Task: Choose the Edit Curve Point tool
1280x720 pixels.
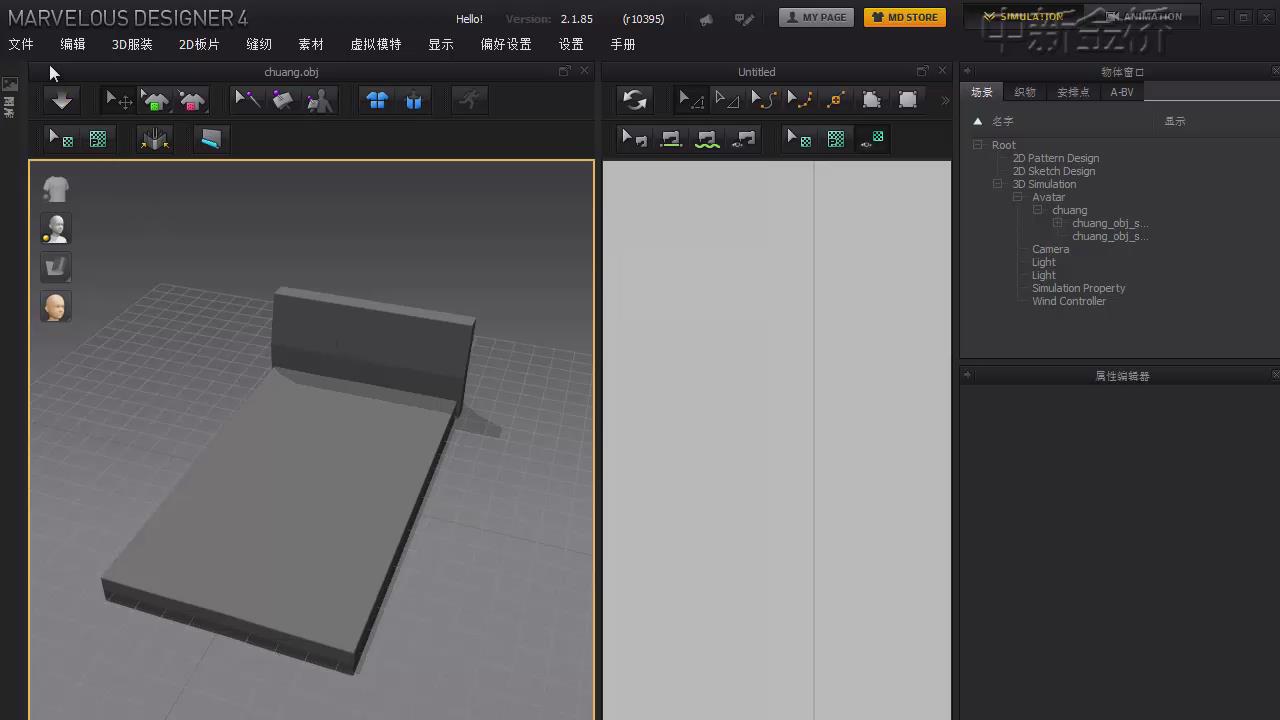Action: pos(799,100)
